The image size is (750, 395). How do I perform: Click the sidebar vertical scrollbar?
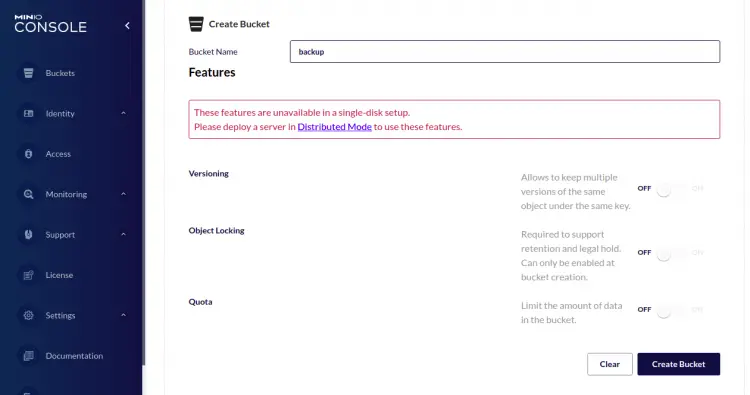coord(143,182)
